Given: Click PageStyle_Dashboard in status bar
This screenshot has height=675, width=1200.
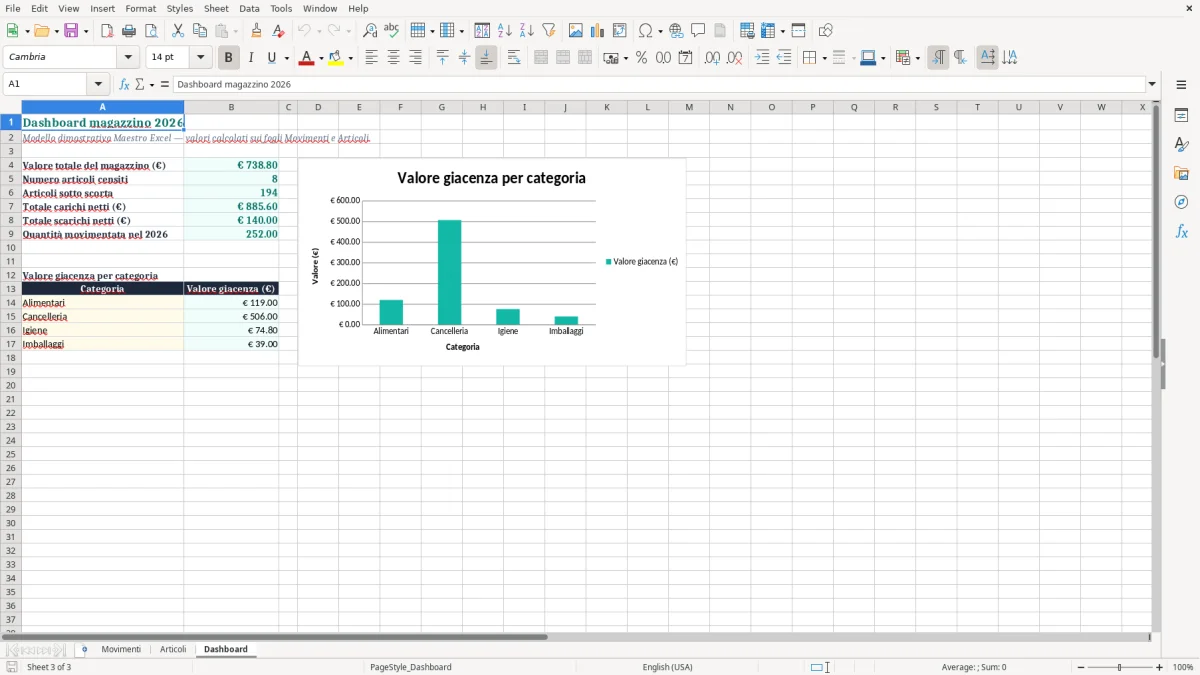Looking at the screenshot, I should 411,667.
